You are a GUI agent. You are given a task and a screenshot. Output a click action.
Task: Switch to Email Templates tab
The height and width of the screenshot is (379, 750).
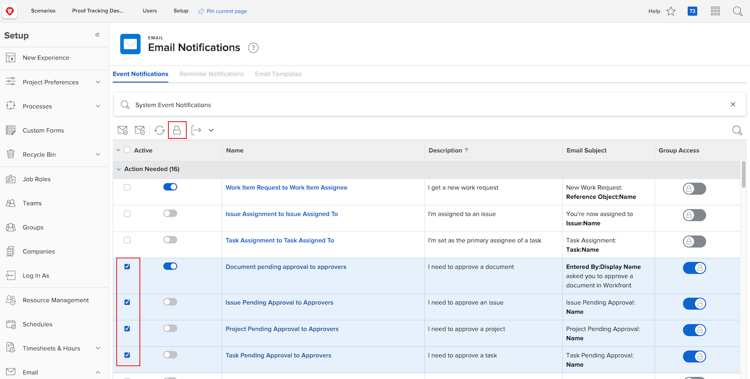click(278, 74)
